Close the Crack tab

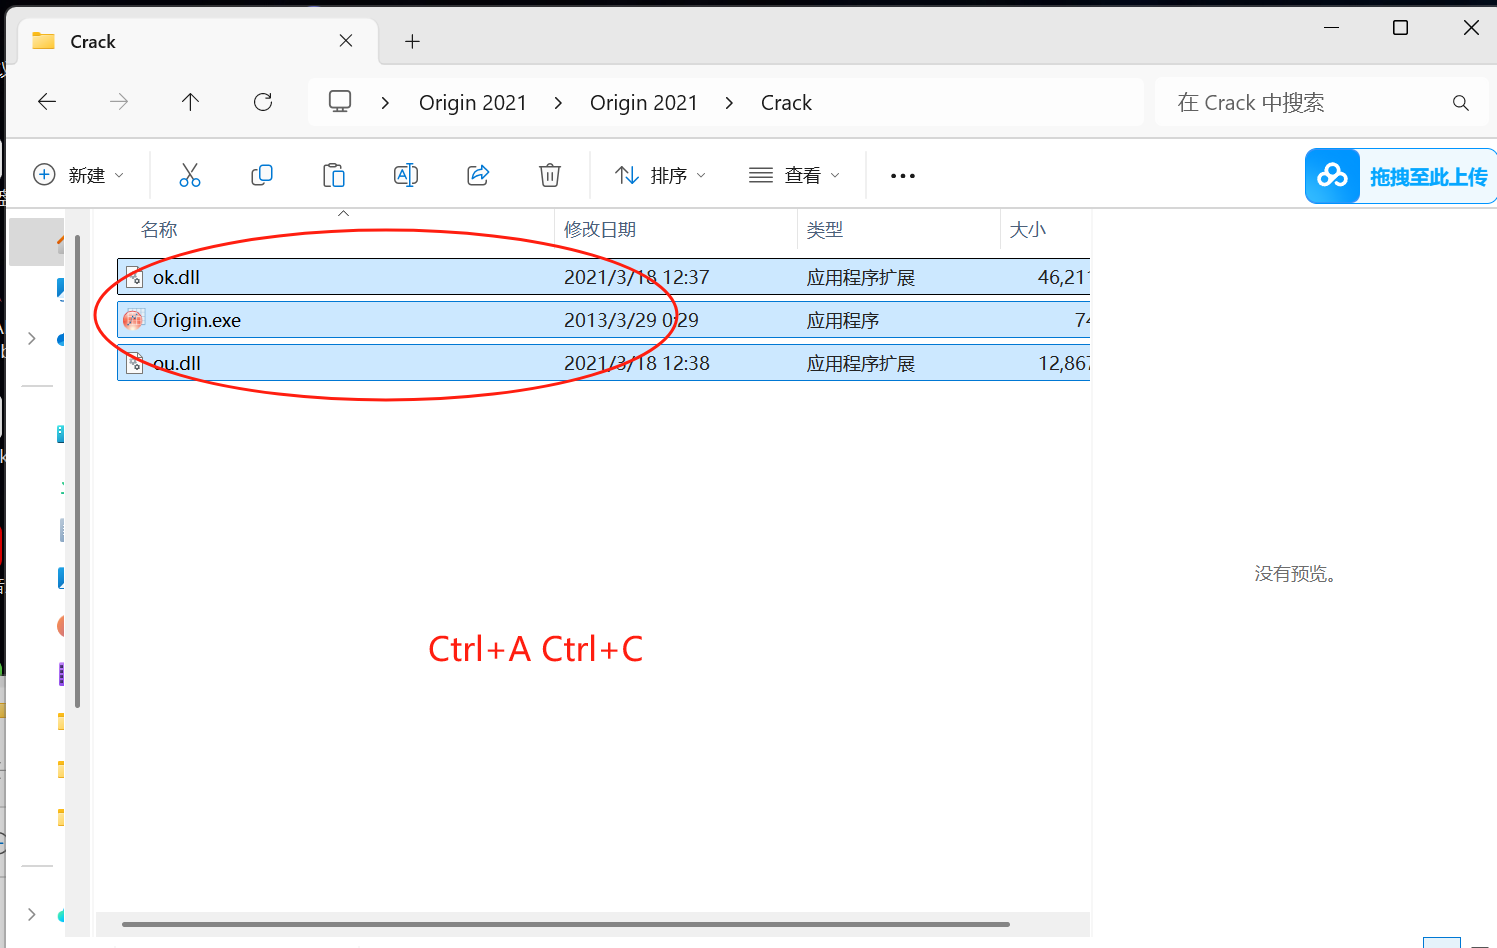[x=346, y=41]
